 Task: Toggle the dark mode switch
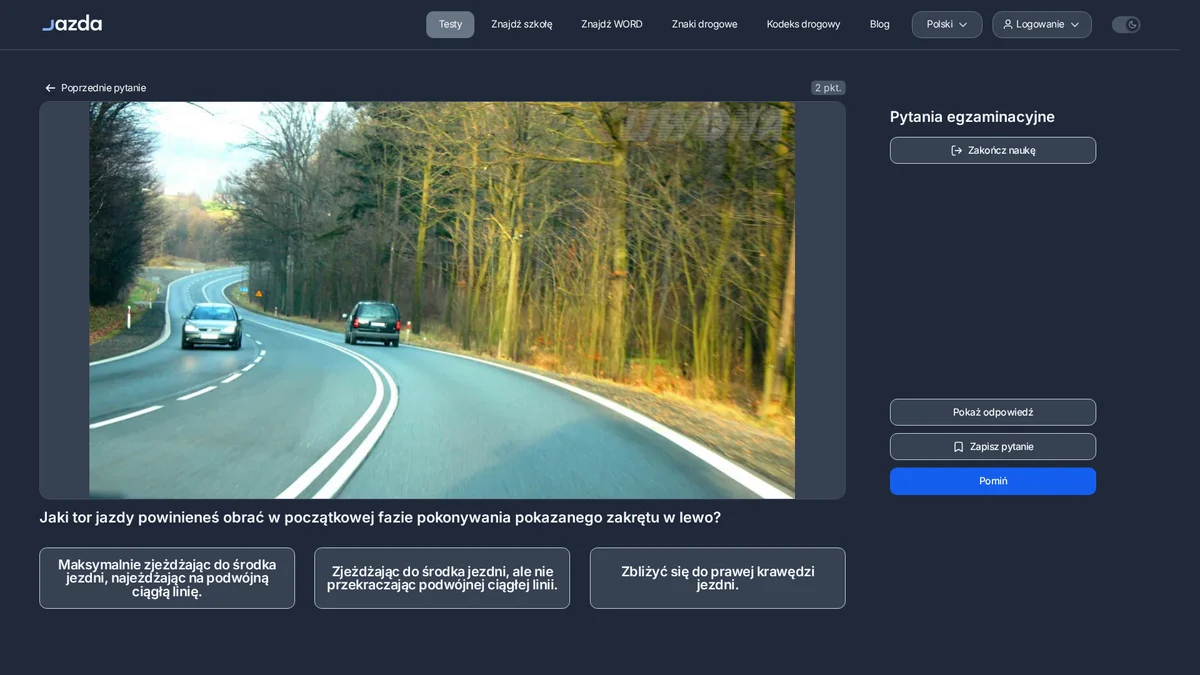(1126, 24)
